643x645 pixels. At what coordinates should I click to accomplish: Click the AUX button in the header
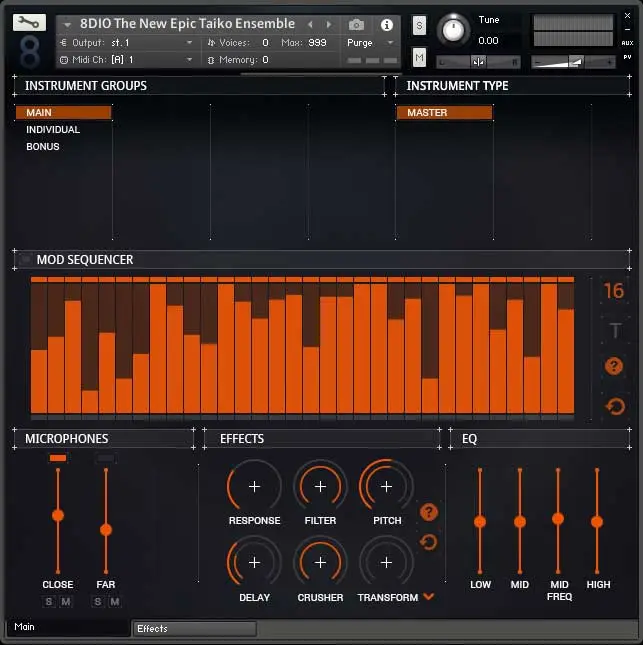pos(627,43)
